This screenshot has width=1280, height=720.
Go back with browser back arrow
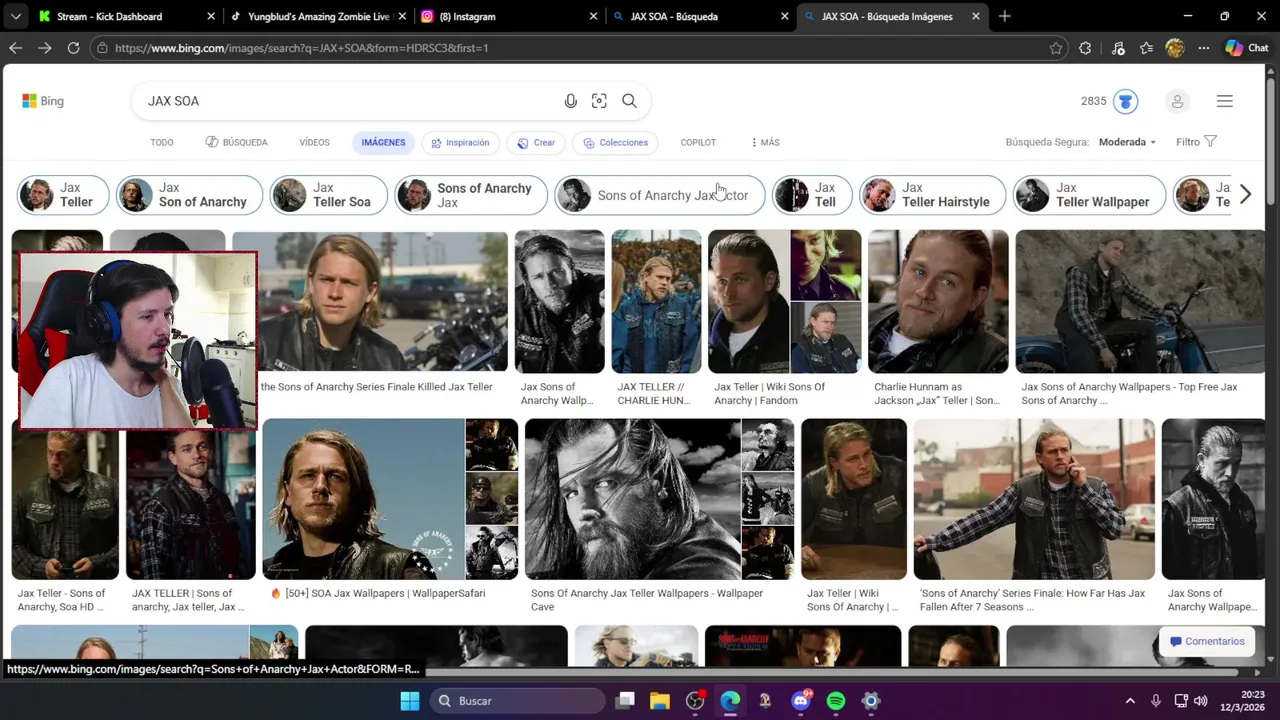point(16,47)
